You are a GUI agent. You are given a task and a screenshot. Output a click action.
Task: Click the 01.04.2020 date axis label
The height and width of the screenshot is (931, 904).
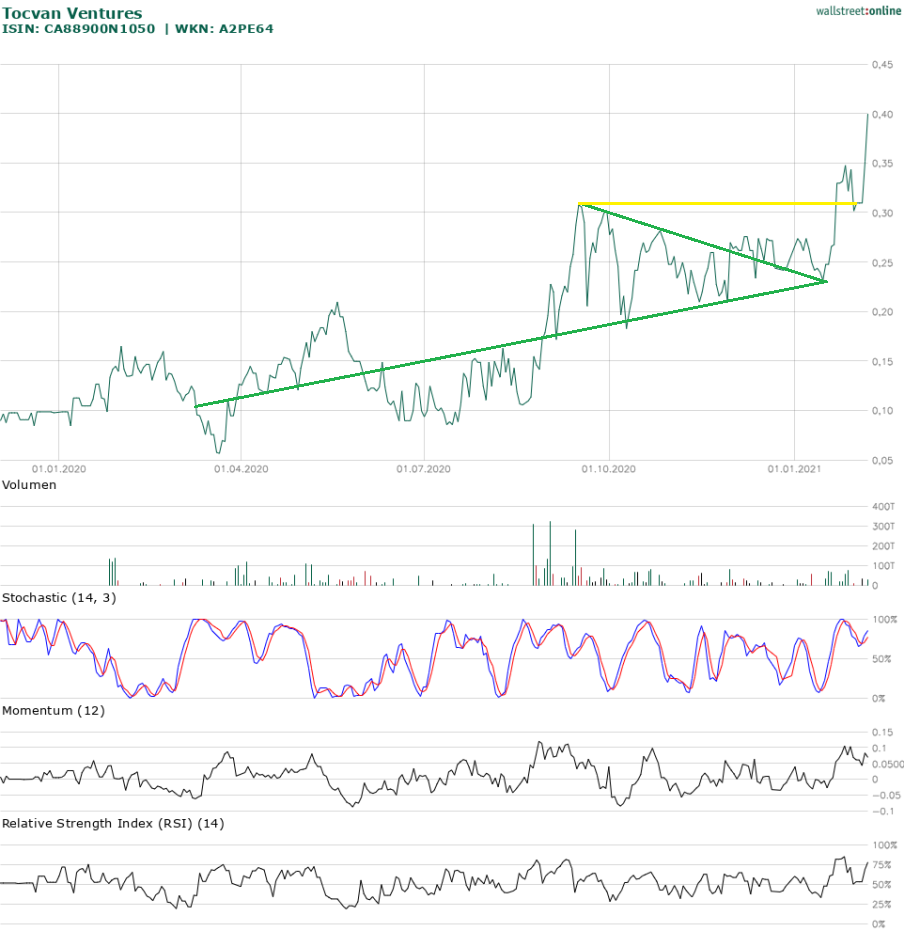241,469
